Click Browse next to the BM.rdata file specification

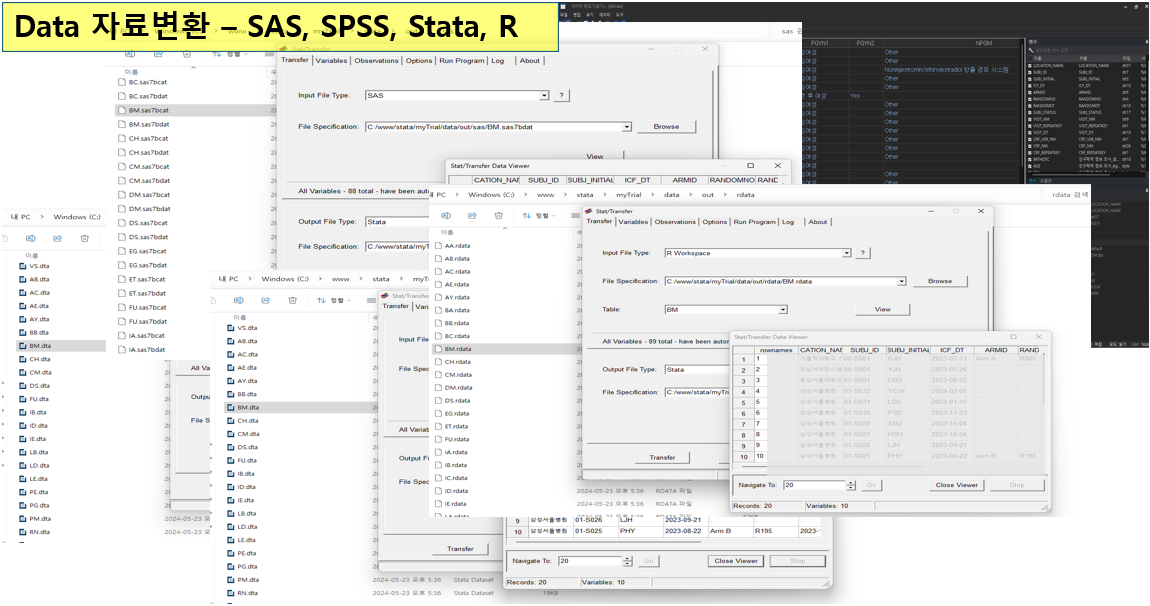pos(940,281)
